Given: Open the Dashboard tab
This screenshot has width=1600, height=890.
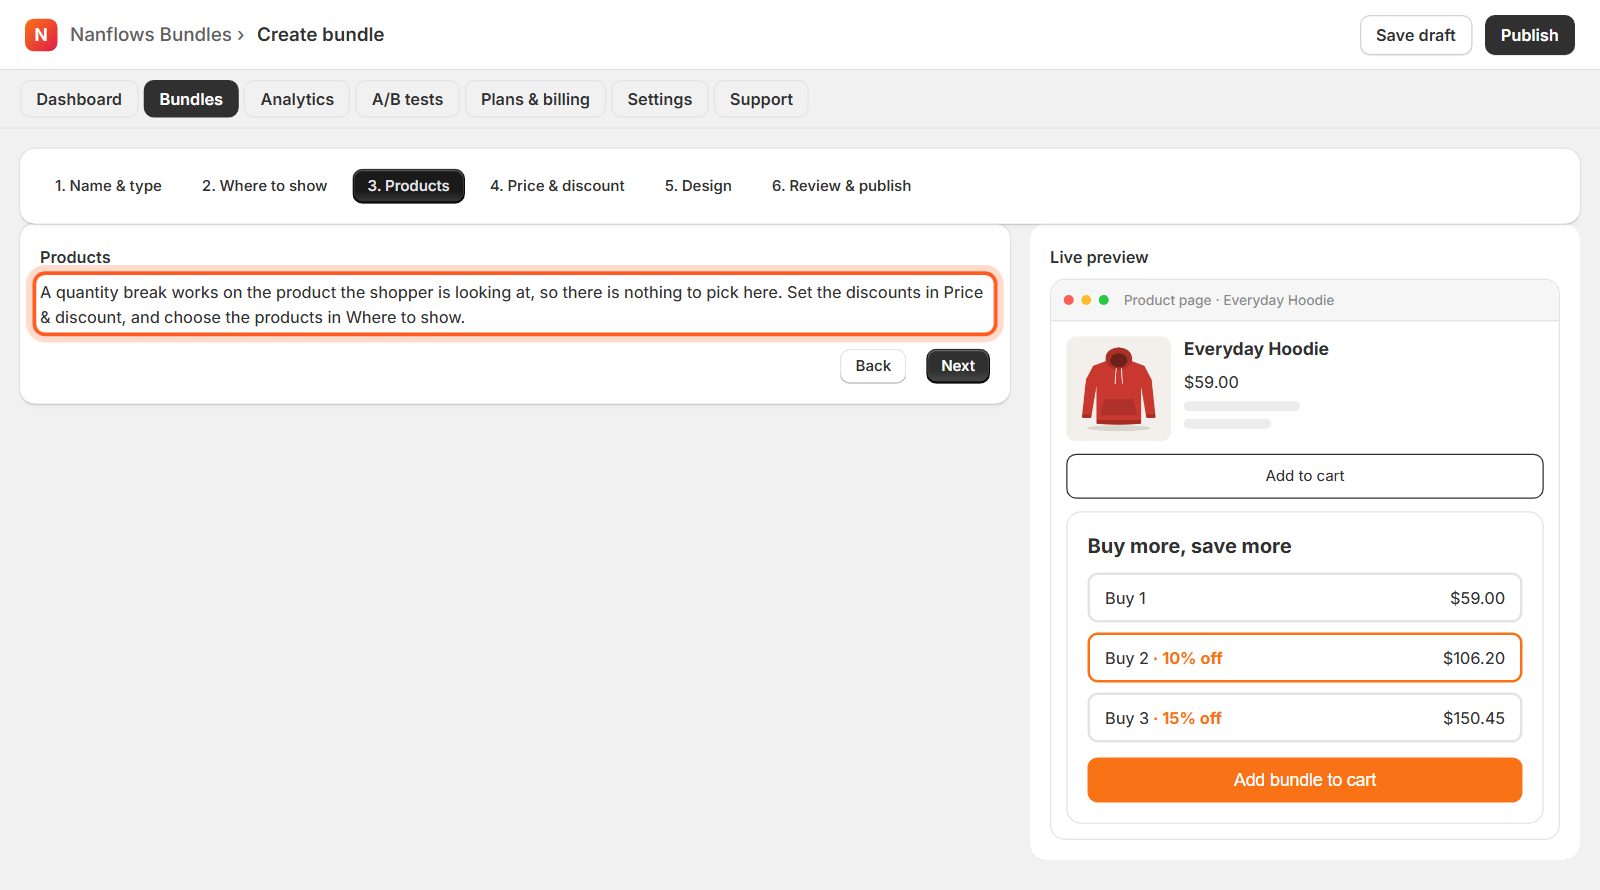Looking at the screenshot, I should point(79,99).
